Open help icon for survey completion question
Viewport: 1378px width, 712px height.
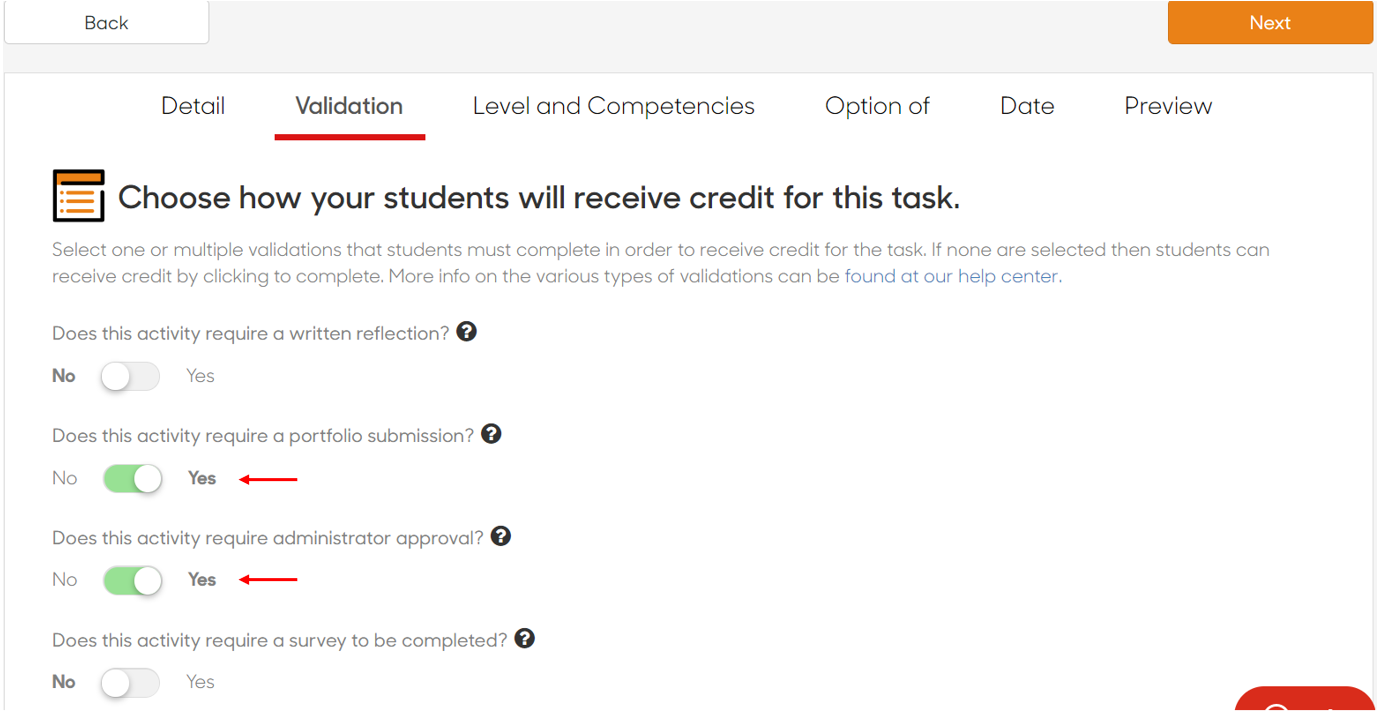pyautogui.click(x=525, y=638)
